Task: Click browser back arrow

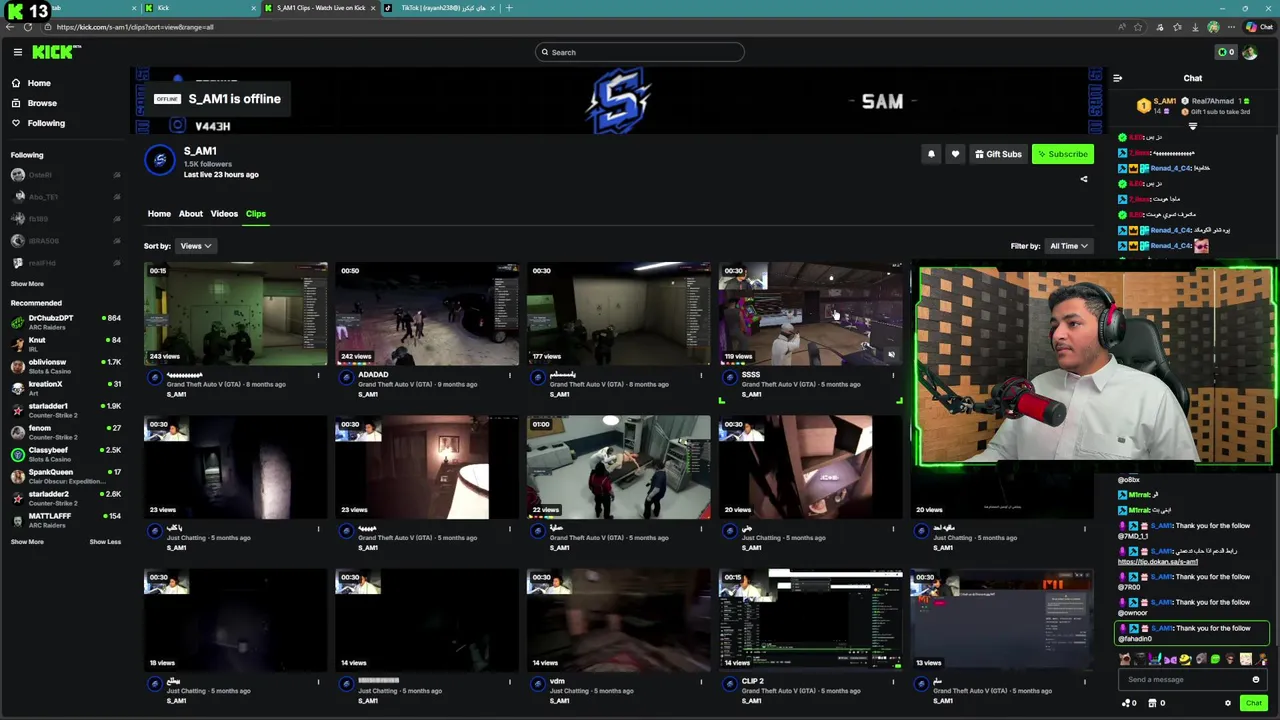Action: pyautogui.click(x=10, y=27)
